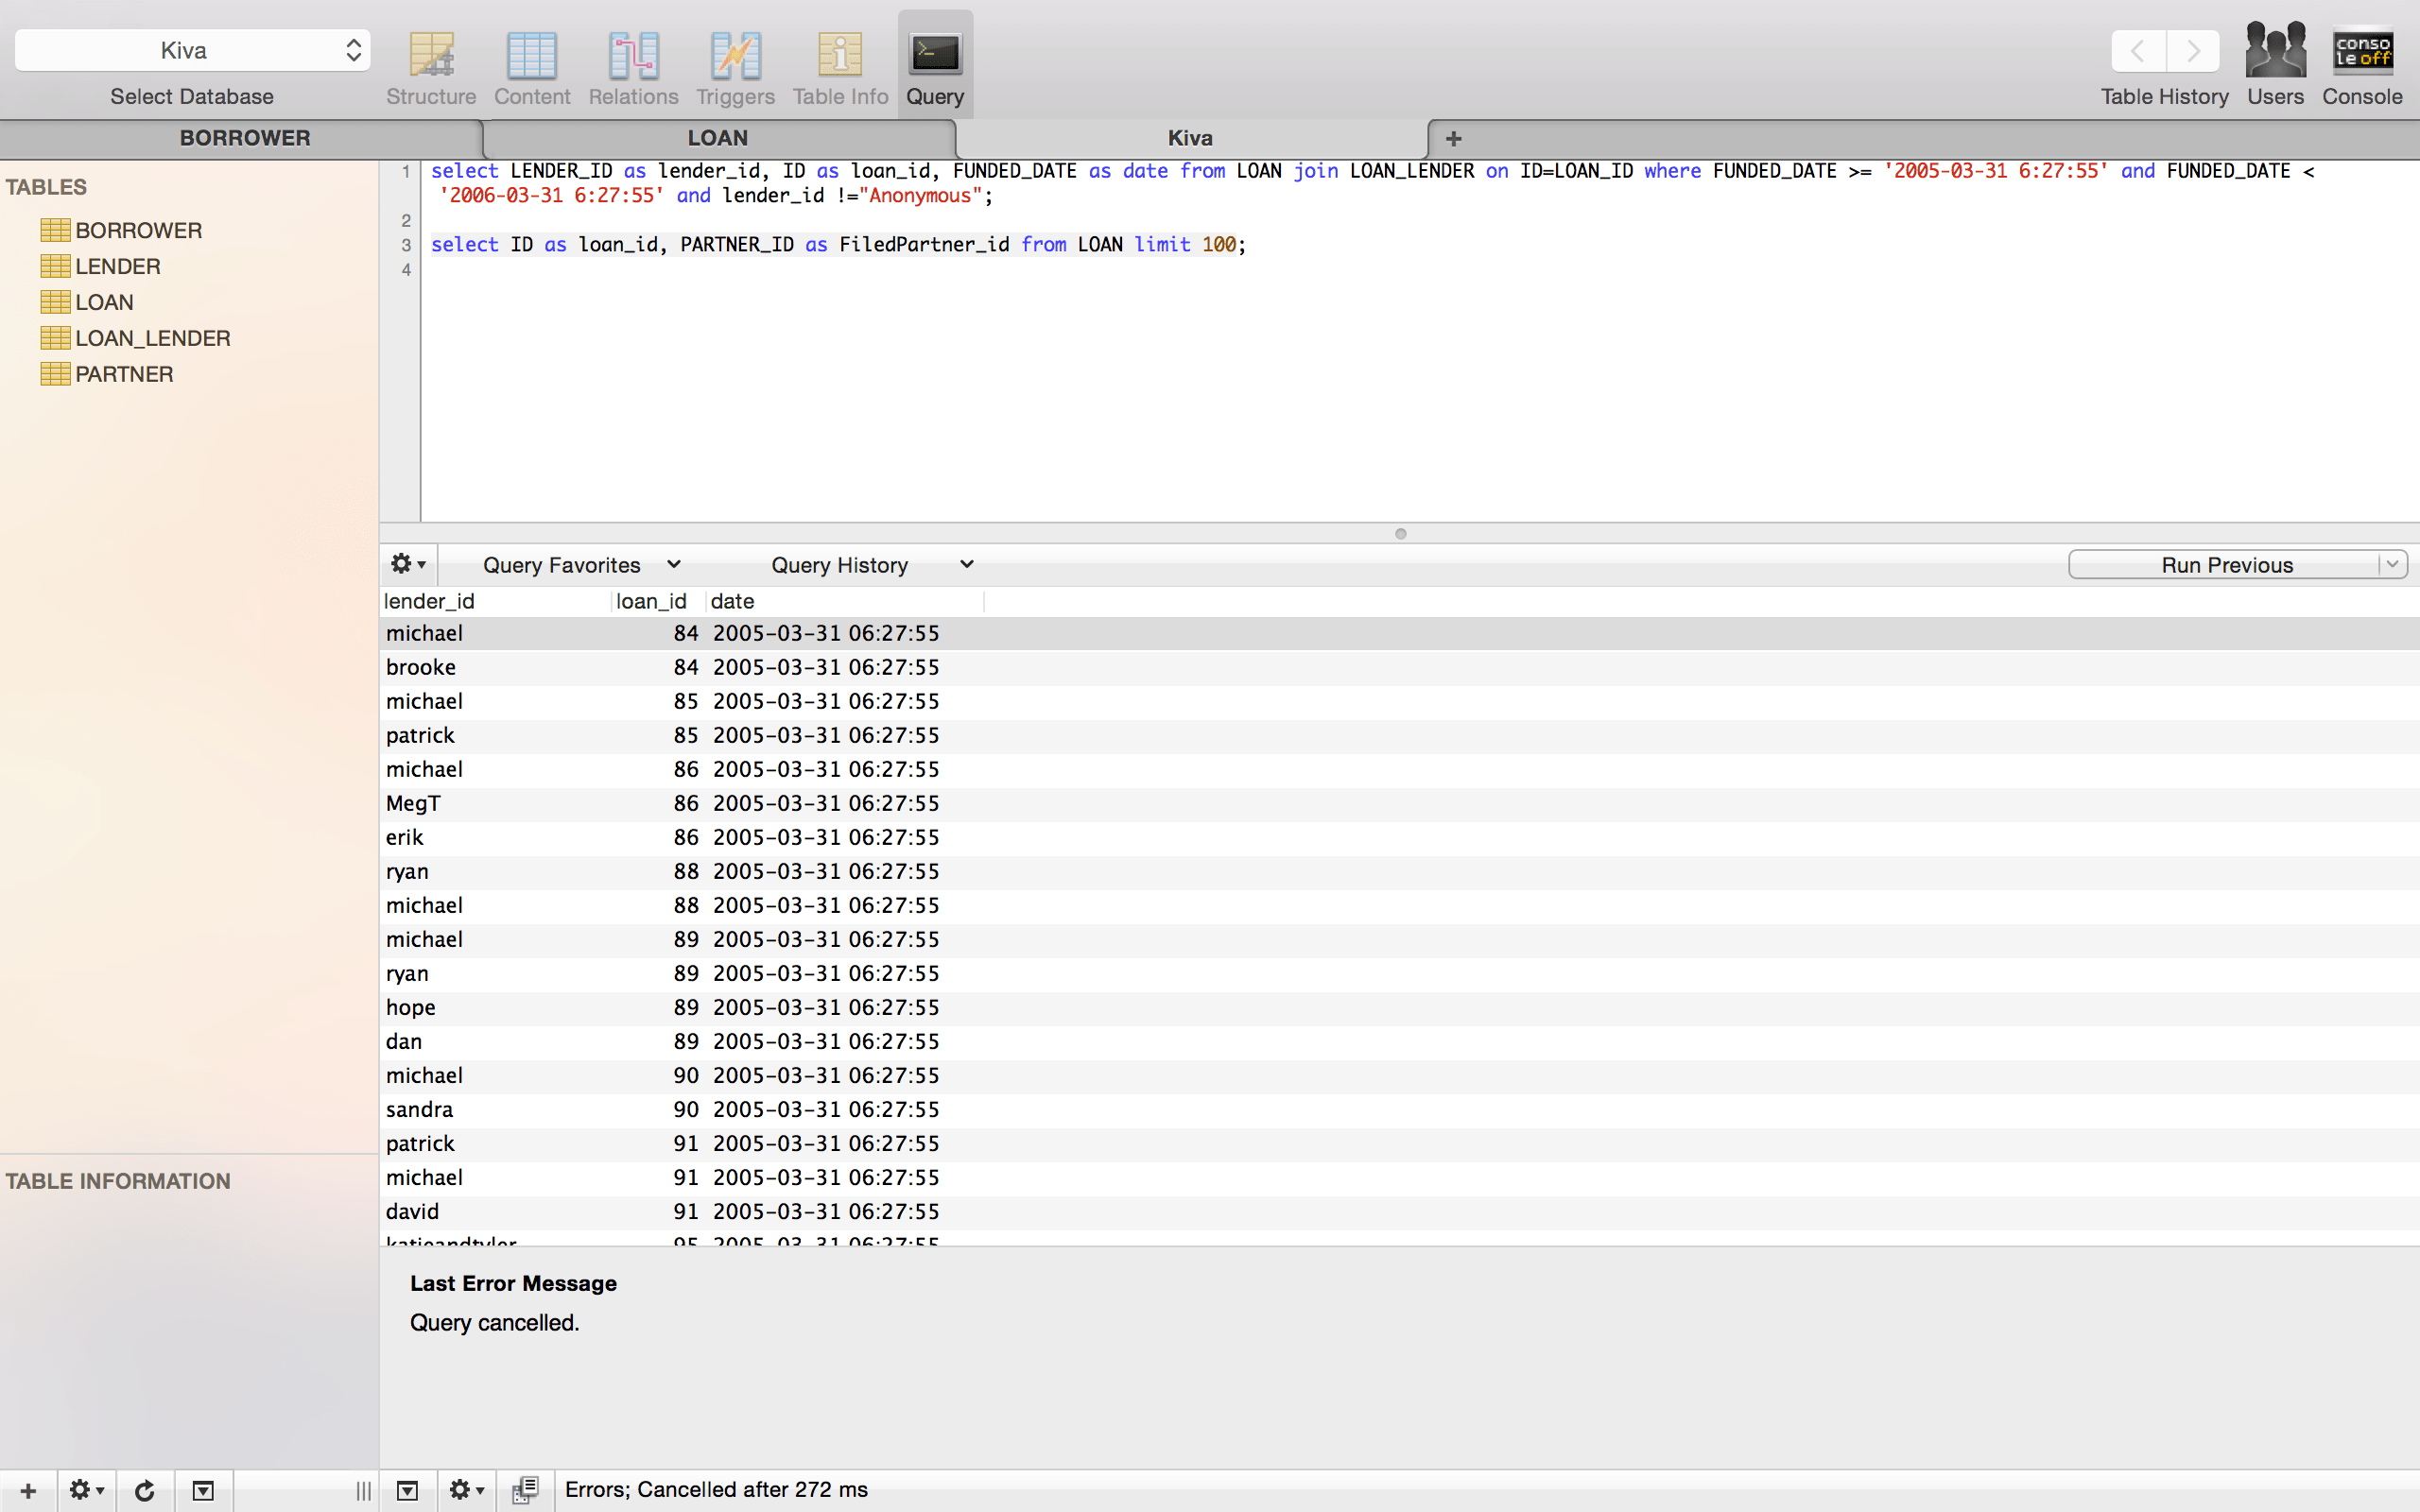Switch to the BORROWER tab
This screenshot has height=1512, width=2420.
[244, 138]
